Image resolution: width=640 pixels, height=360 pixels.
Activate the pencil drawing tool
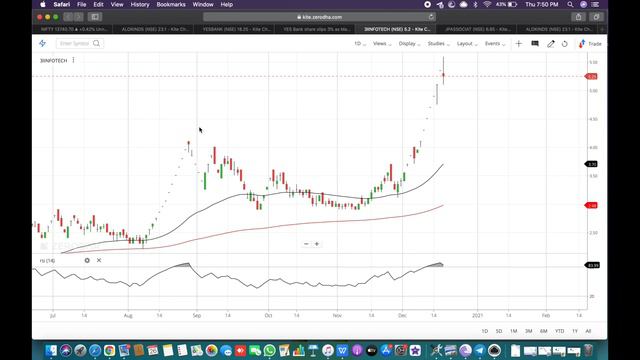(x=551, y=44)
